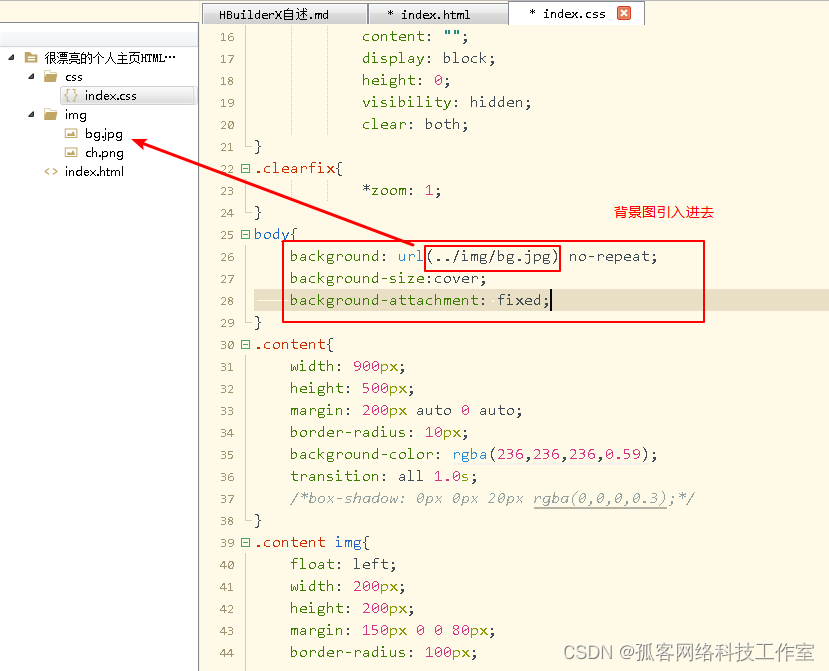
Task: Click the 'clear: both;' line
Action: point(416,124)
